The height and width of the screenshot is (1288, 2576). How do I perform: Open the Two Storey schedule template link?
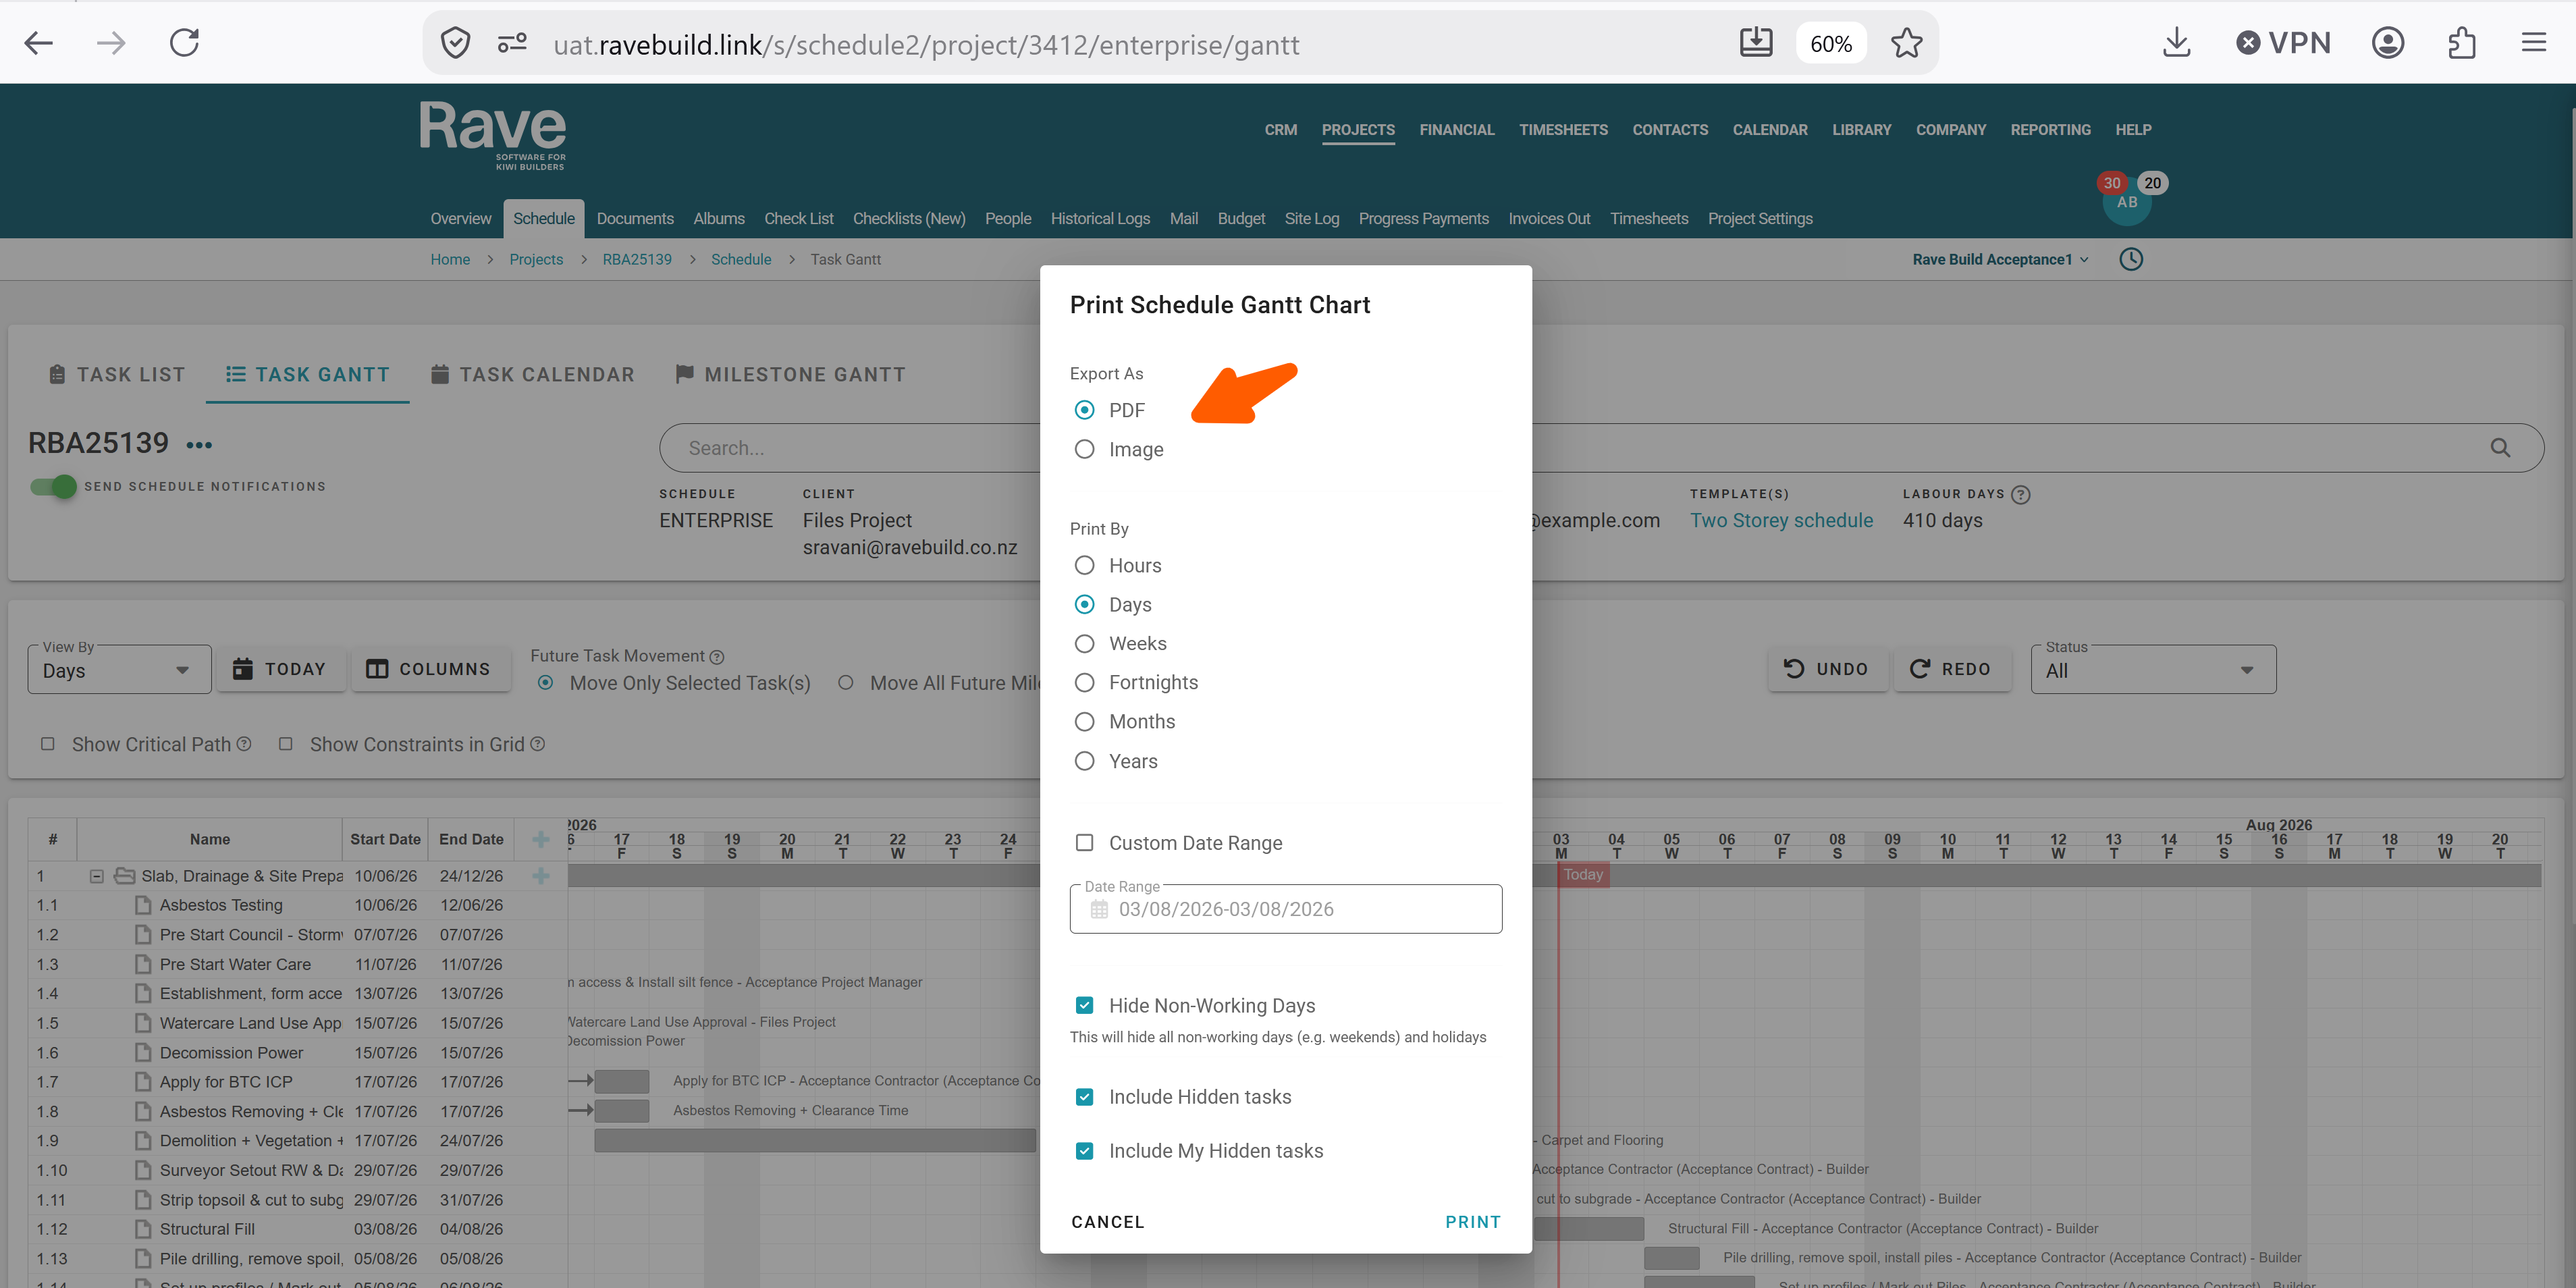point(1781,520)
